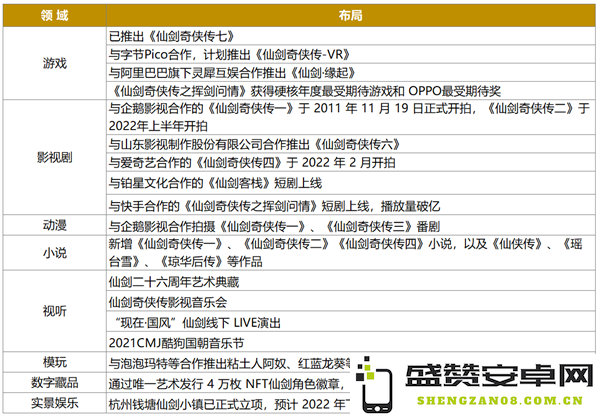600x416 pixels.
Task: Select the 游戏 category cell
Action: [54, 63]
